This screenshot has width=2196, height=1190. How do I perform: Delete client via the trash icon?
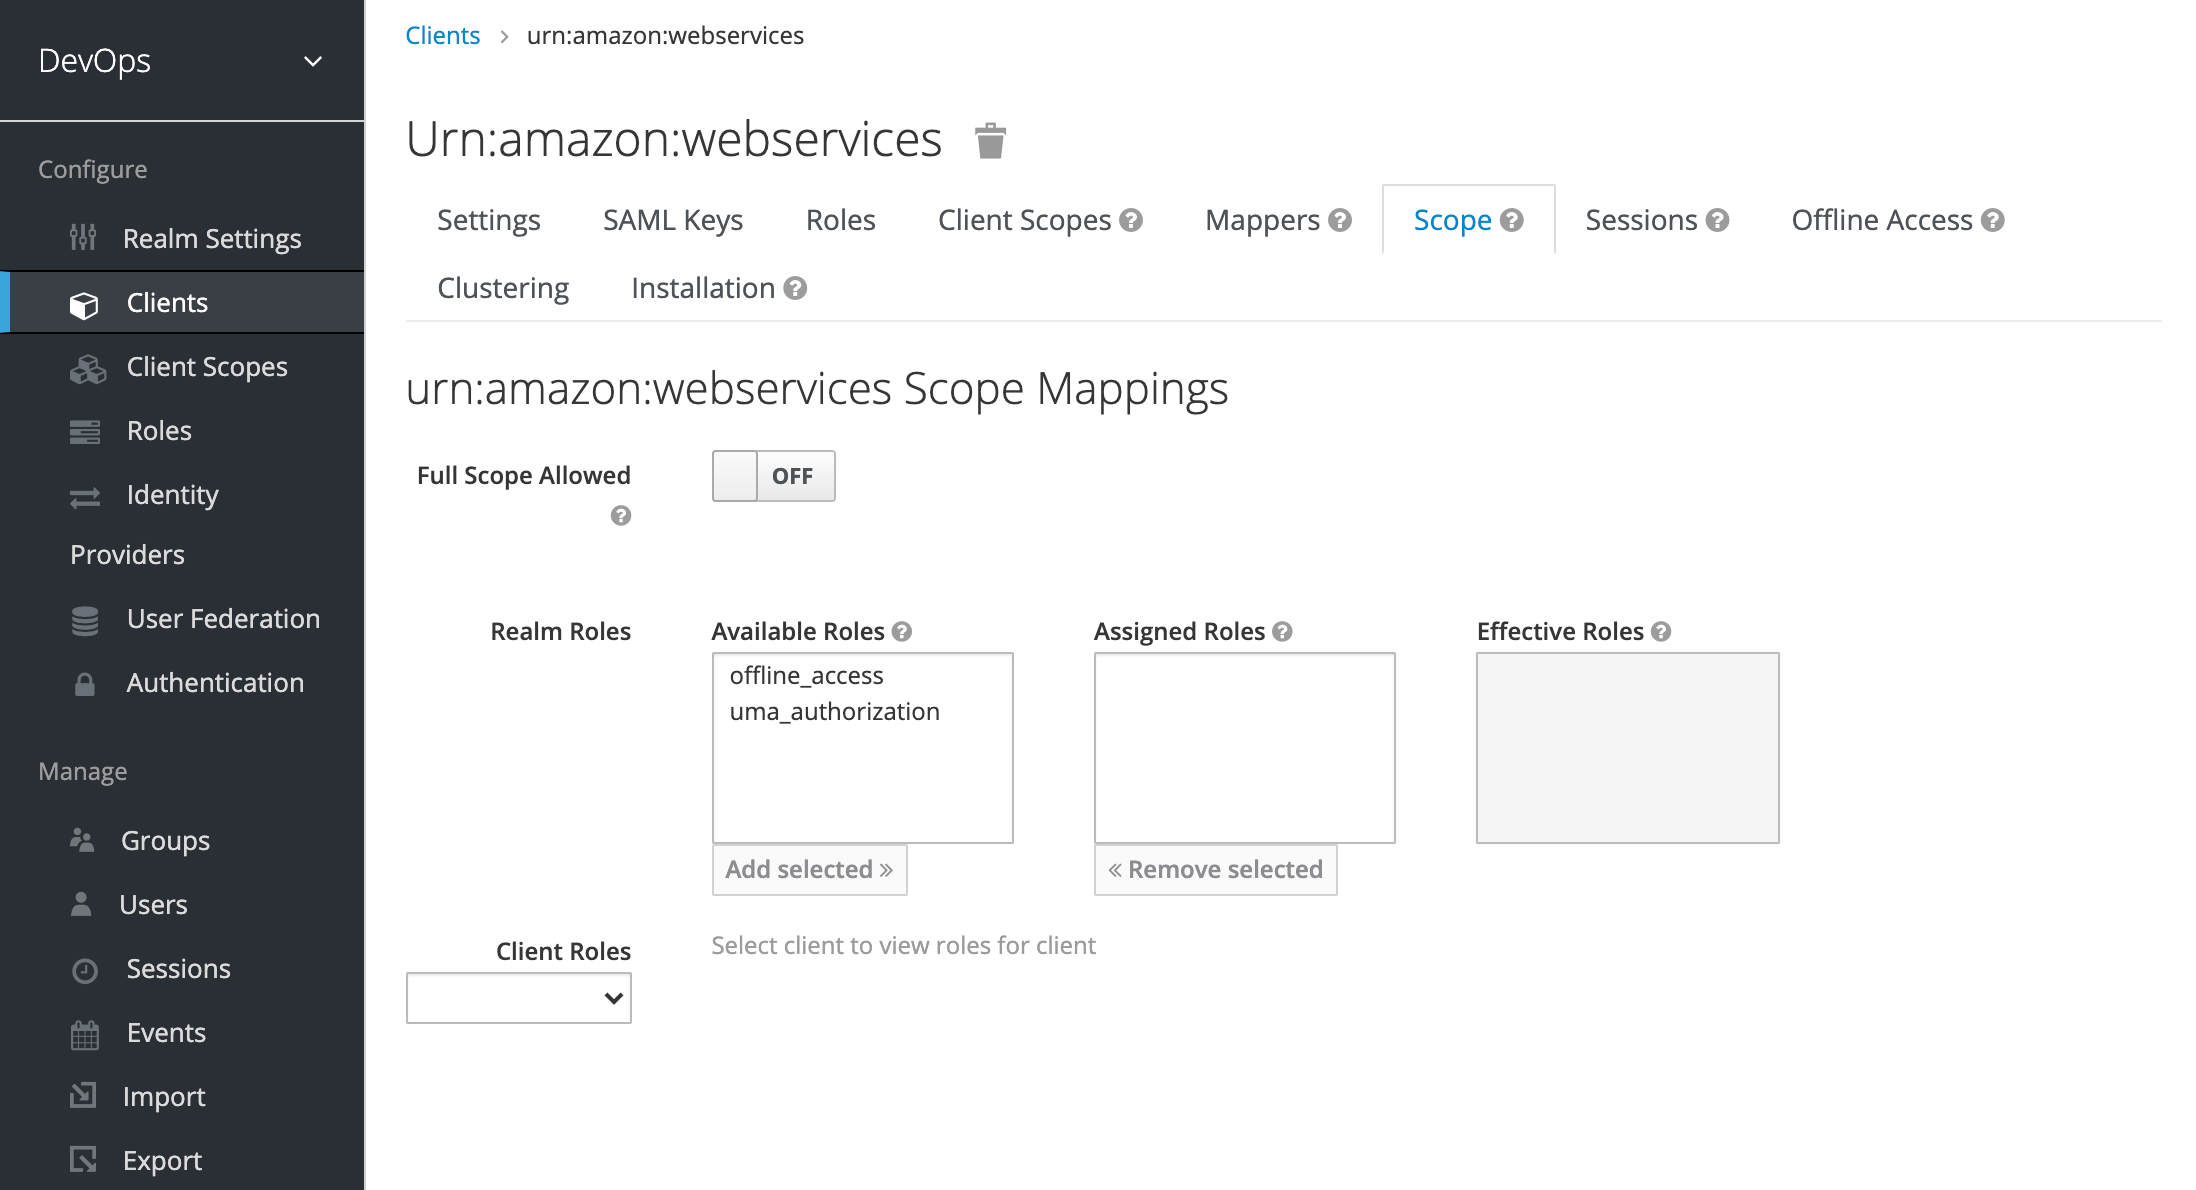point(991,140)
